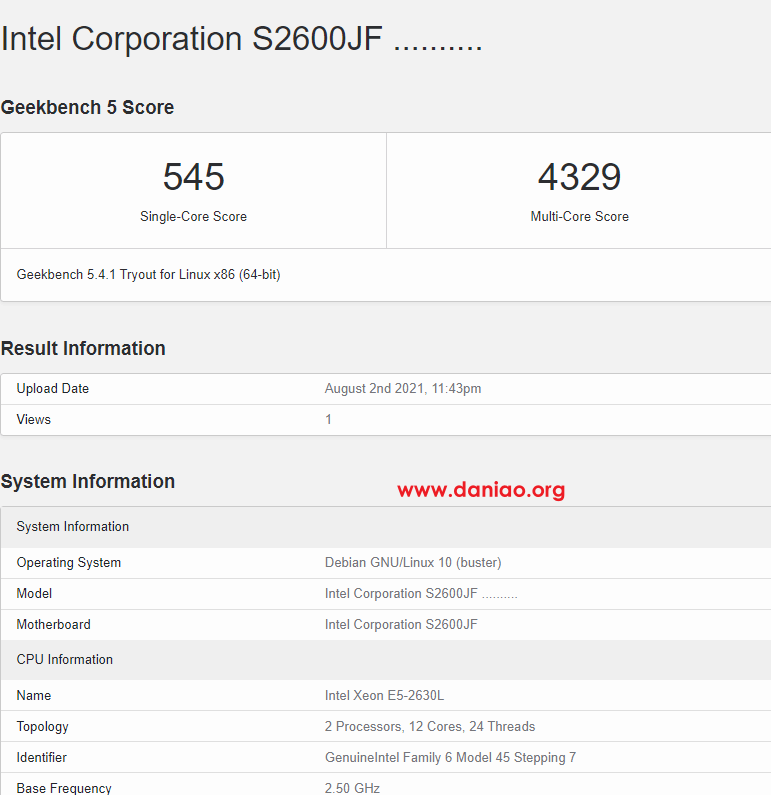Click the Motherboard label
Screen dimensions: 771x795
pos(53,625)
